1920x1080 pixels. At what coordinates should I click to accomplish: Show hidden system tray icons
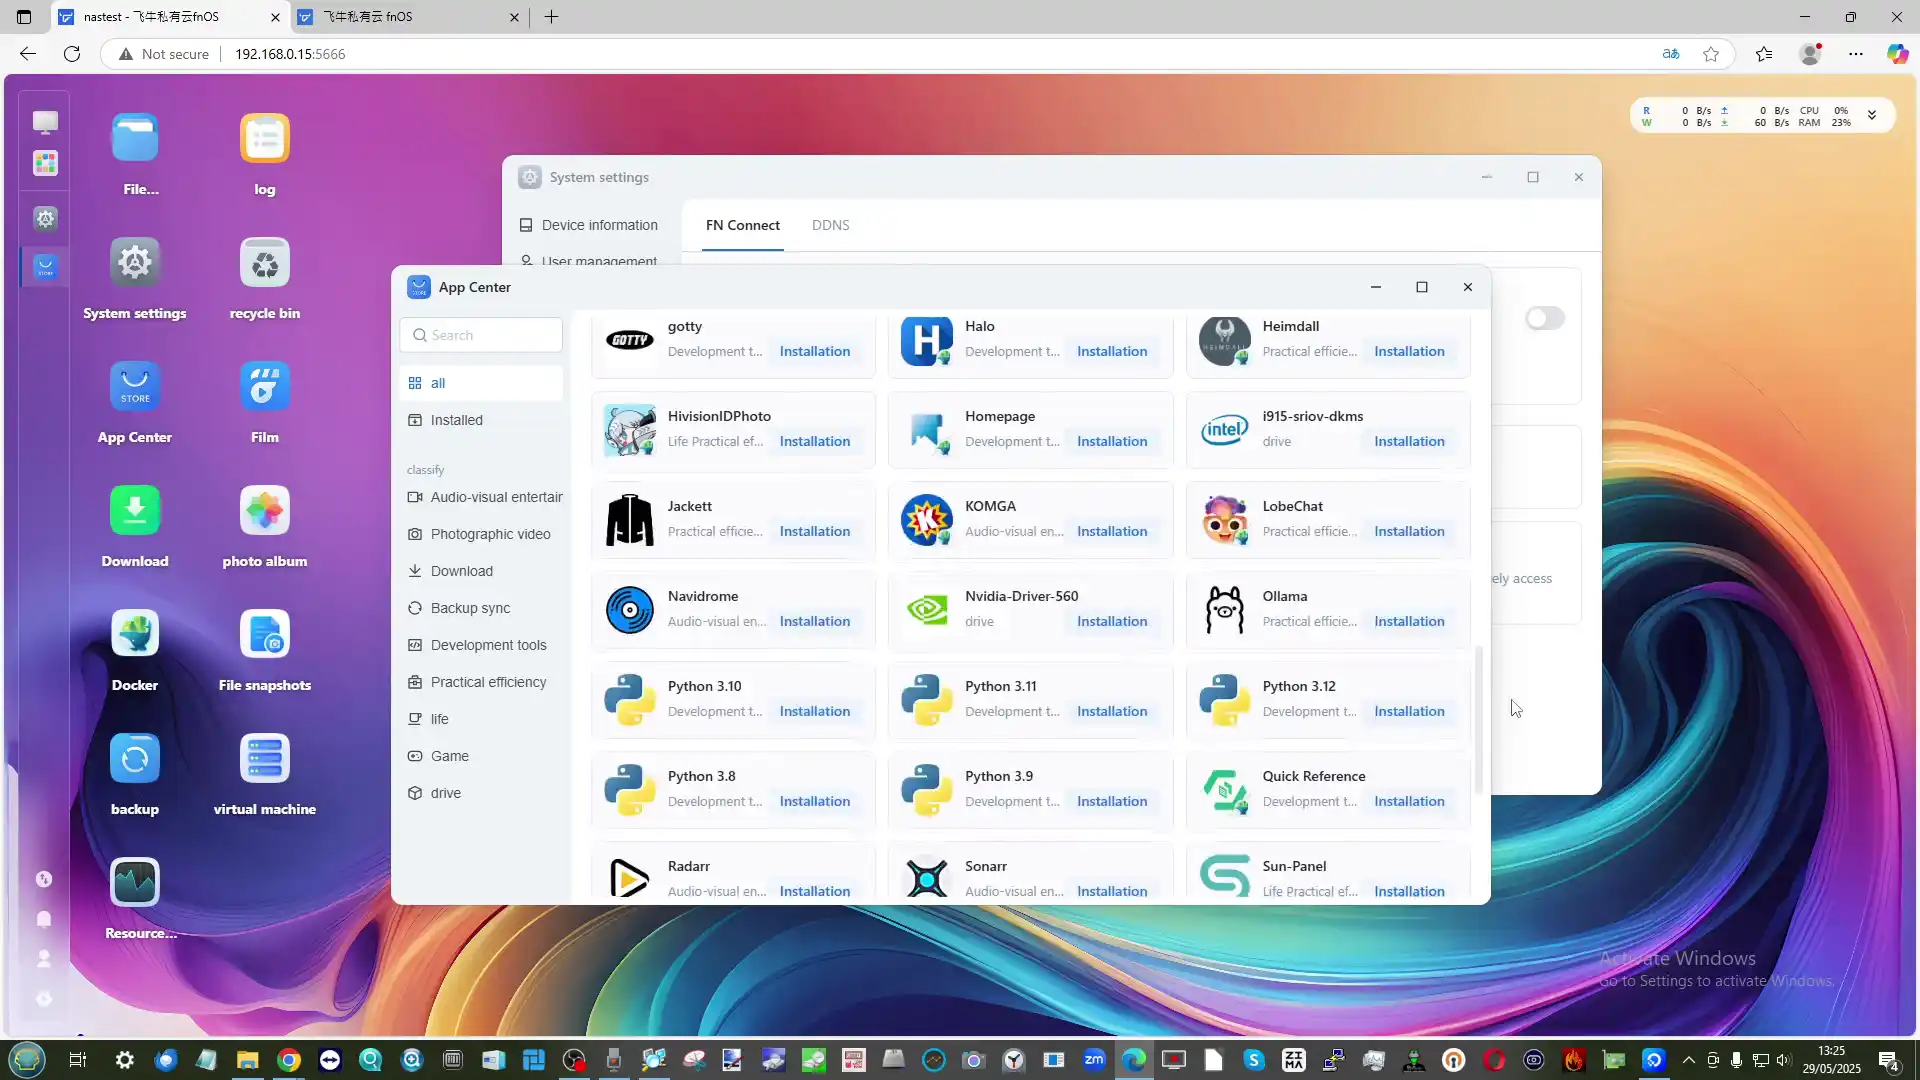click(1689, 1060)
